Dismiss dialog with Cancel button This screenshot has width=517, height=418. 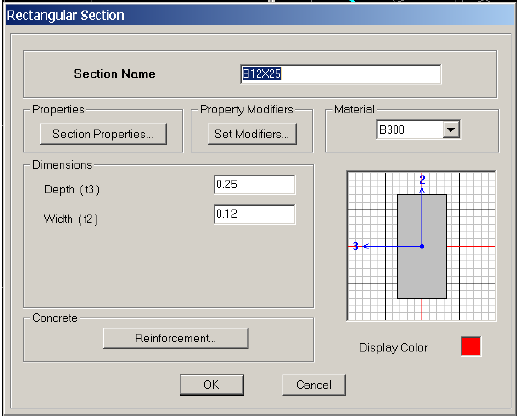click(314, 385)
